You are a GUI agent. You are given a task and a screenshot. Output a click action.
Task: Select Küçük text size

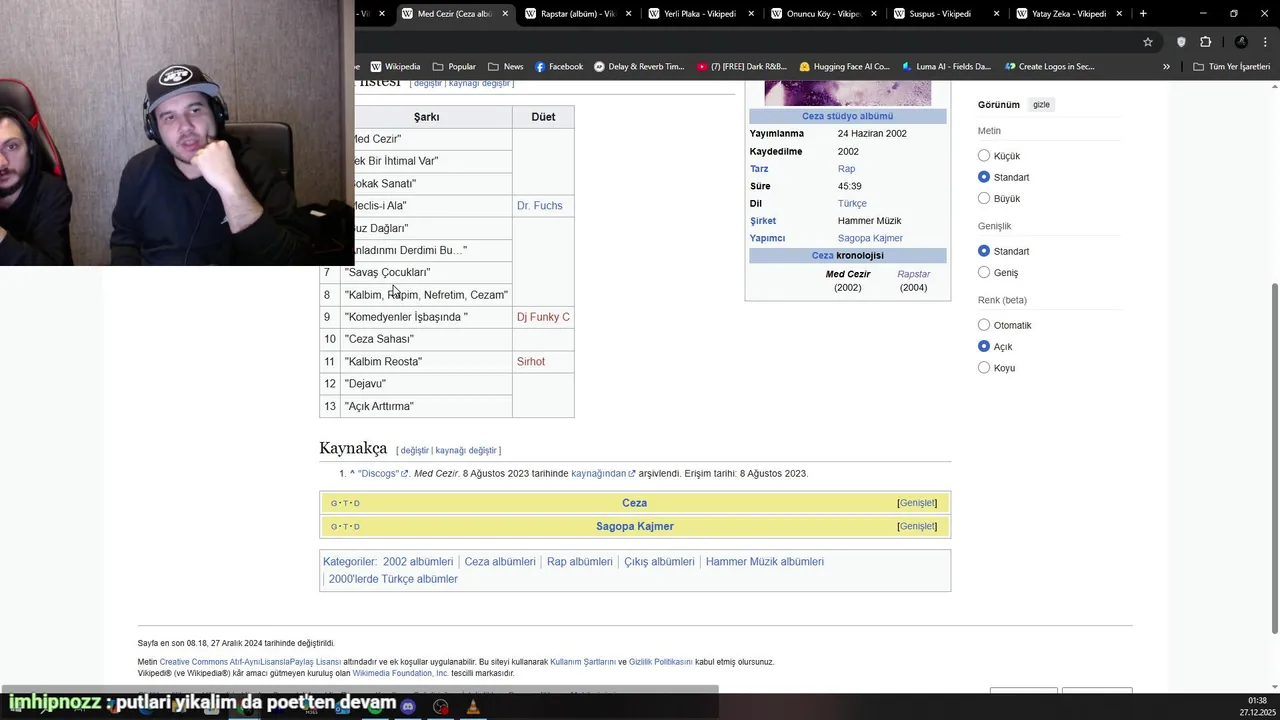[984, 156]
